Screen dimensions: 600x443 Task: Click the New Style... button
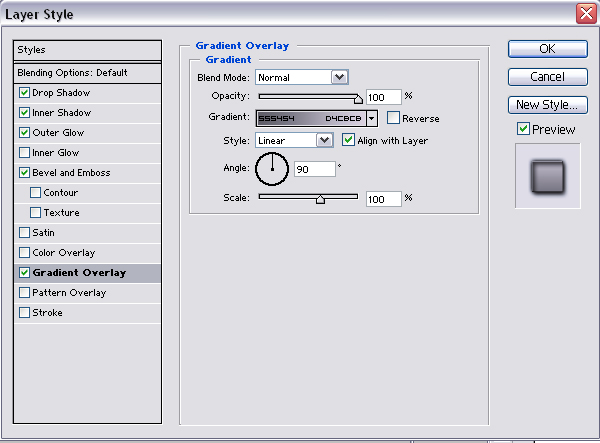(547, 104)
